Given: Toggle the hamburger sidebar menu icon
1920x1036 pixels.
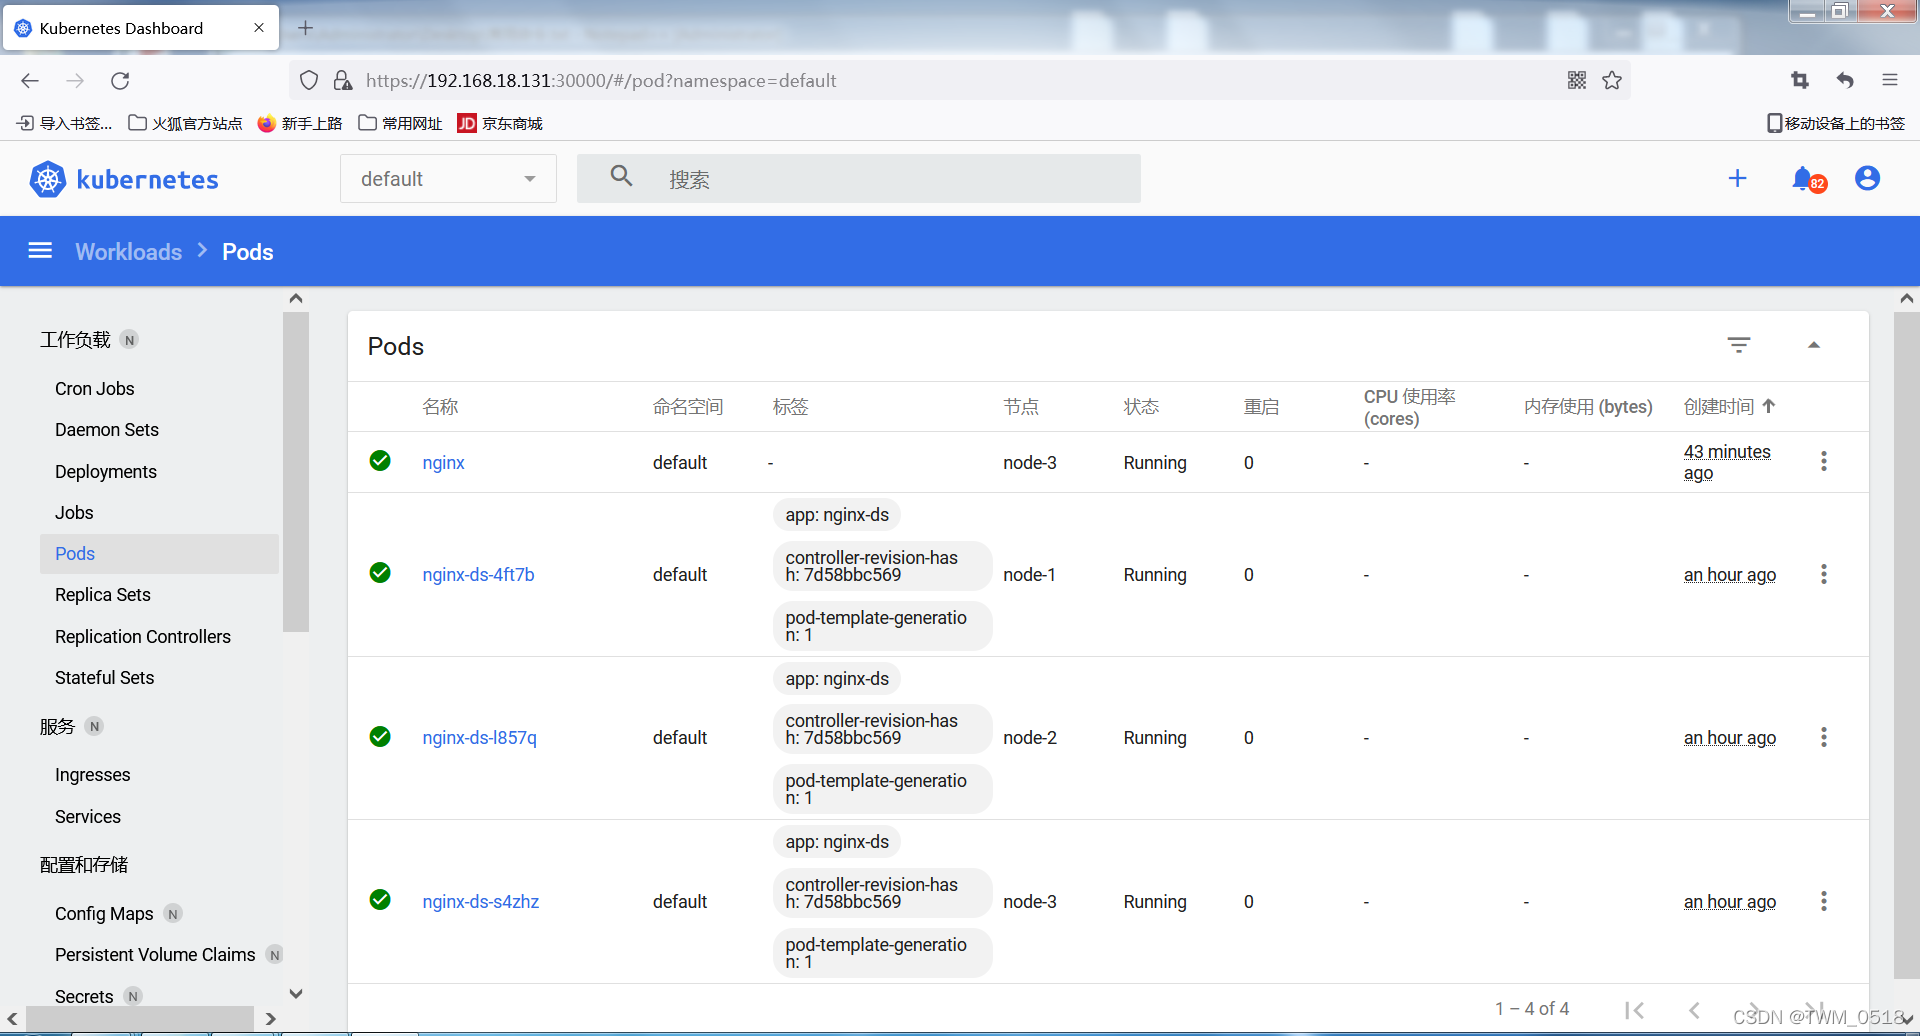Looking at the screenshot, I should click(40, 251).
